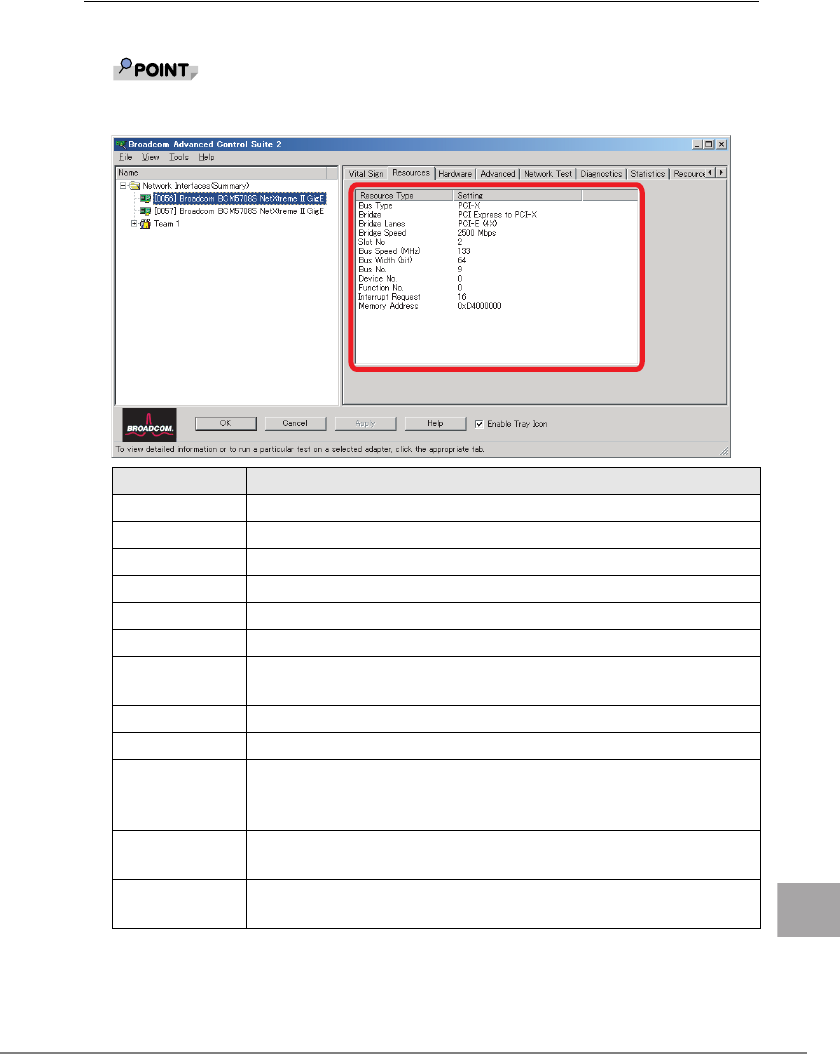
Task: Select the Bus Width (bit) row
Action: coord(497,260)
